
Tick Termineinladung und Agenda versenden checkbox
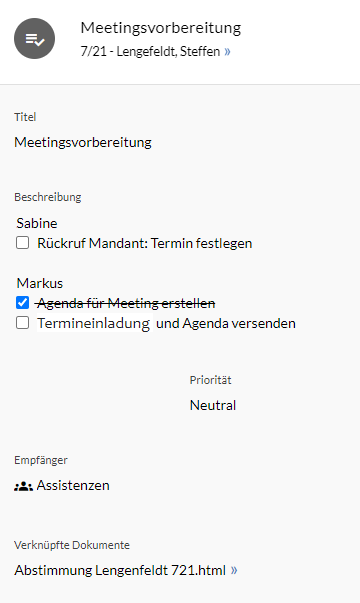[x=22, y=323]
